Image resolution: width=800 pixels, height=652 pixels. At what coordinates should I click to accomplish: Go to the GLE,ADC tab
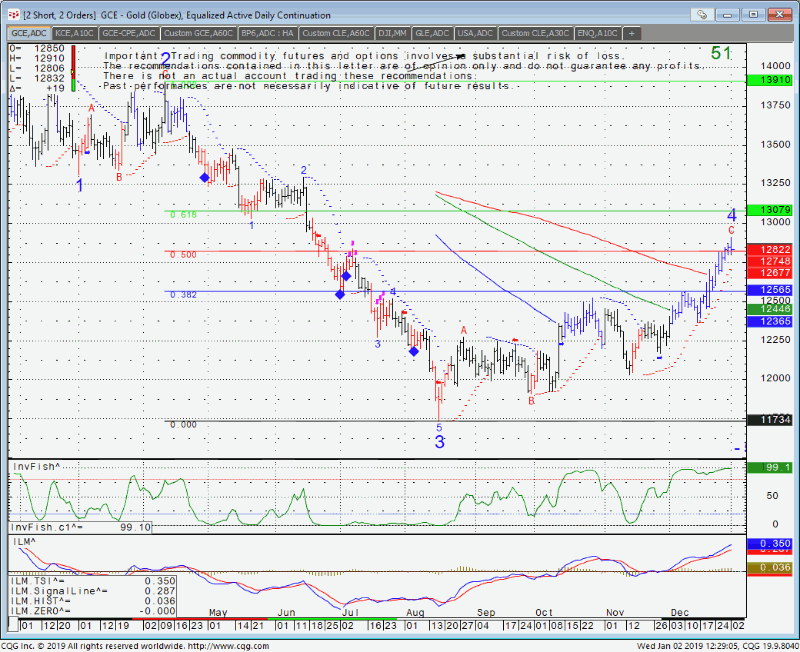pyautogui.click(x=432, y=33)
